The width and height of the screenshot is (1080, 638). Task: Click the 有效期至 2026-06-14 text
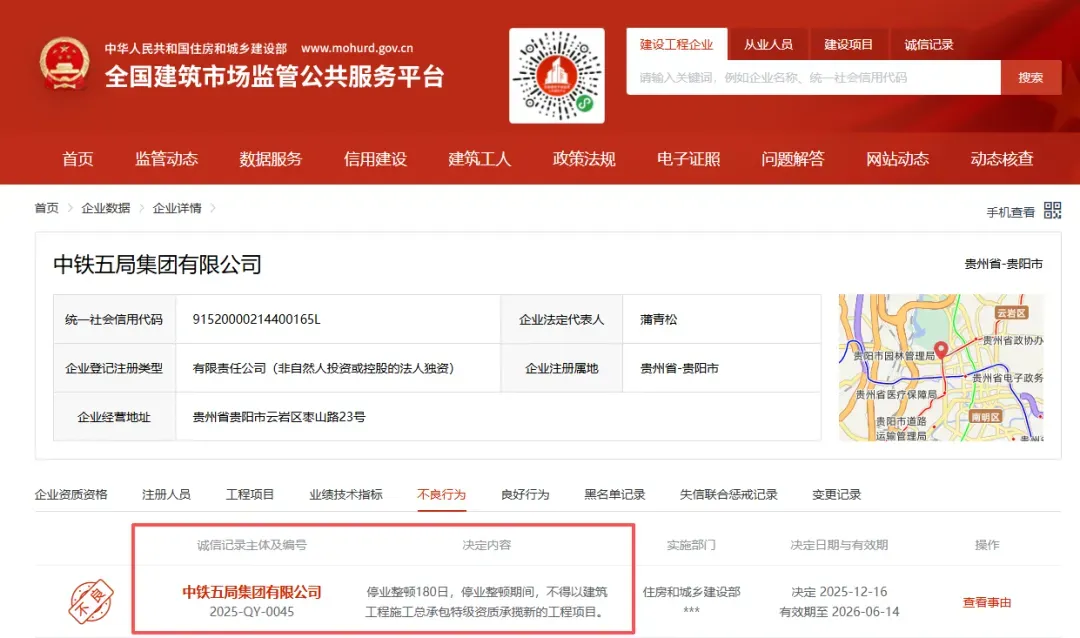coord(840,612)
